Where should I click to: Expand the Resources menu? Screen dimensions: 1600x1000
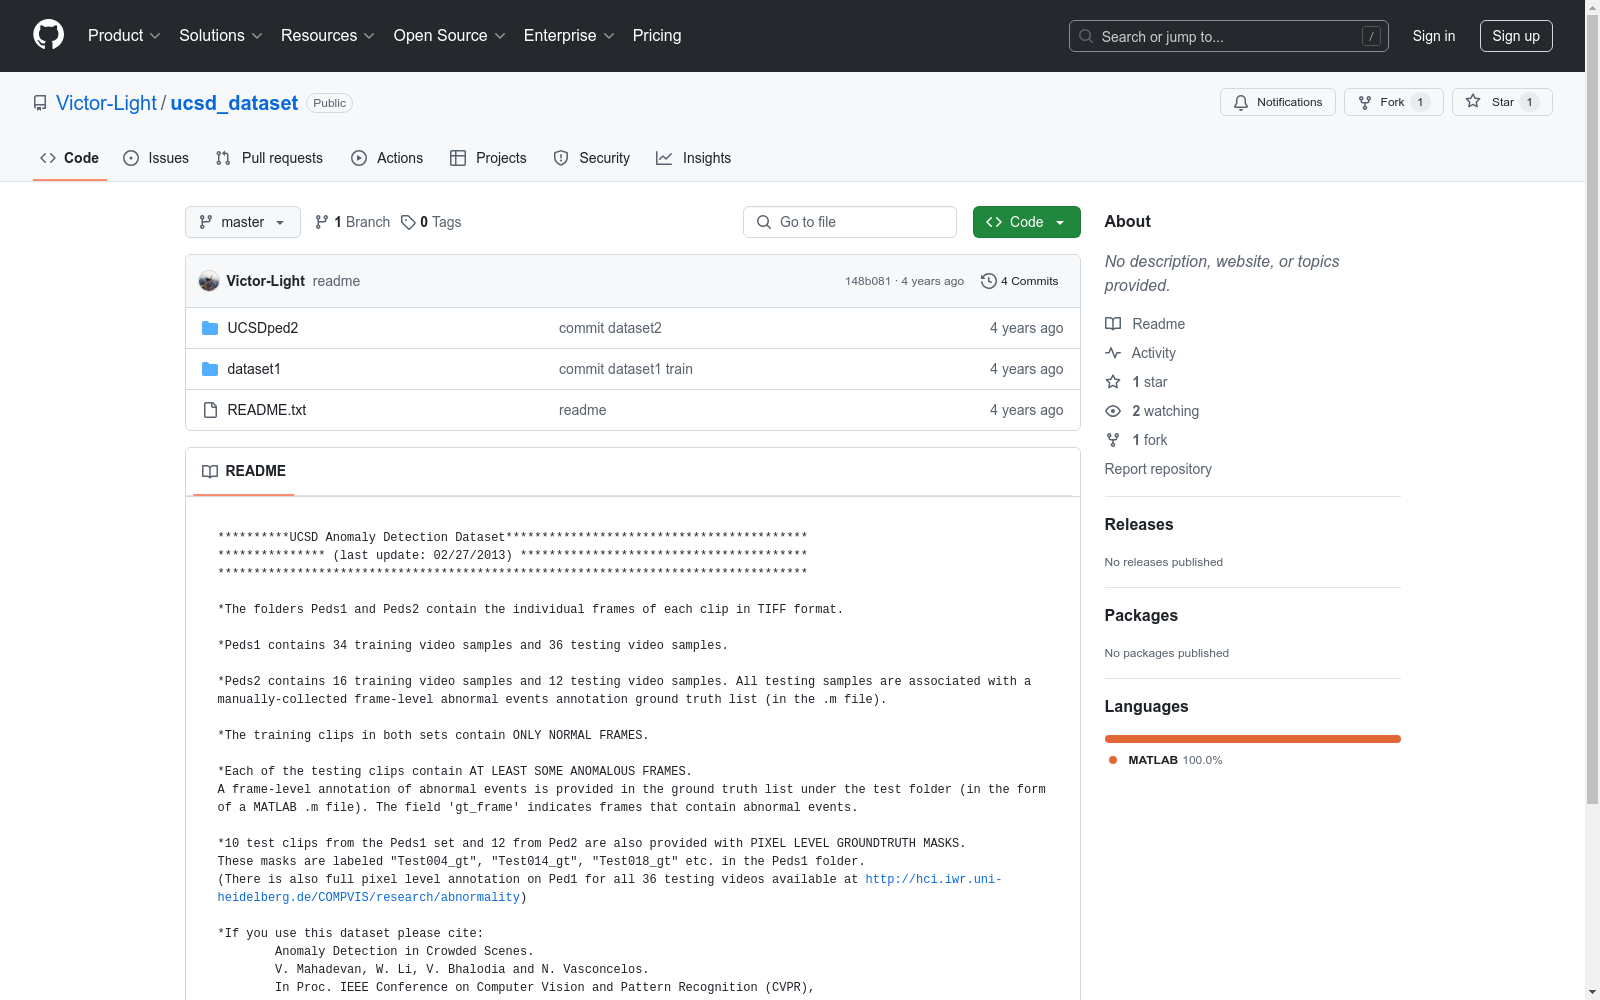click(328, 36)
